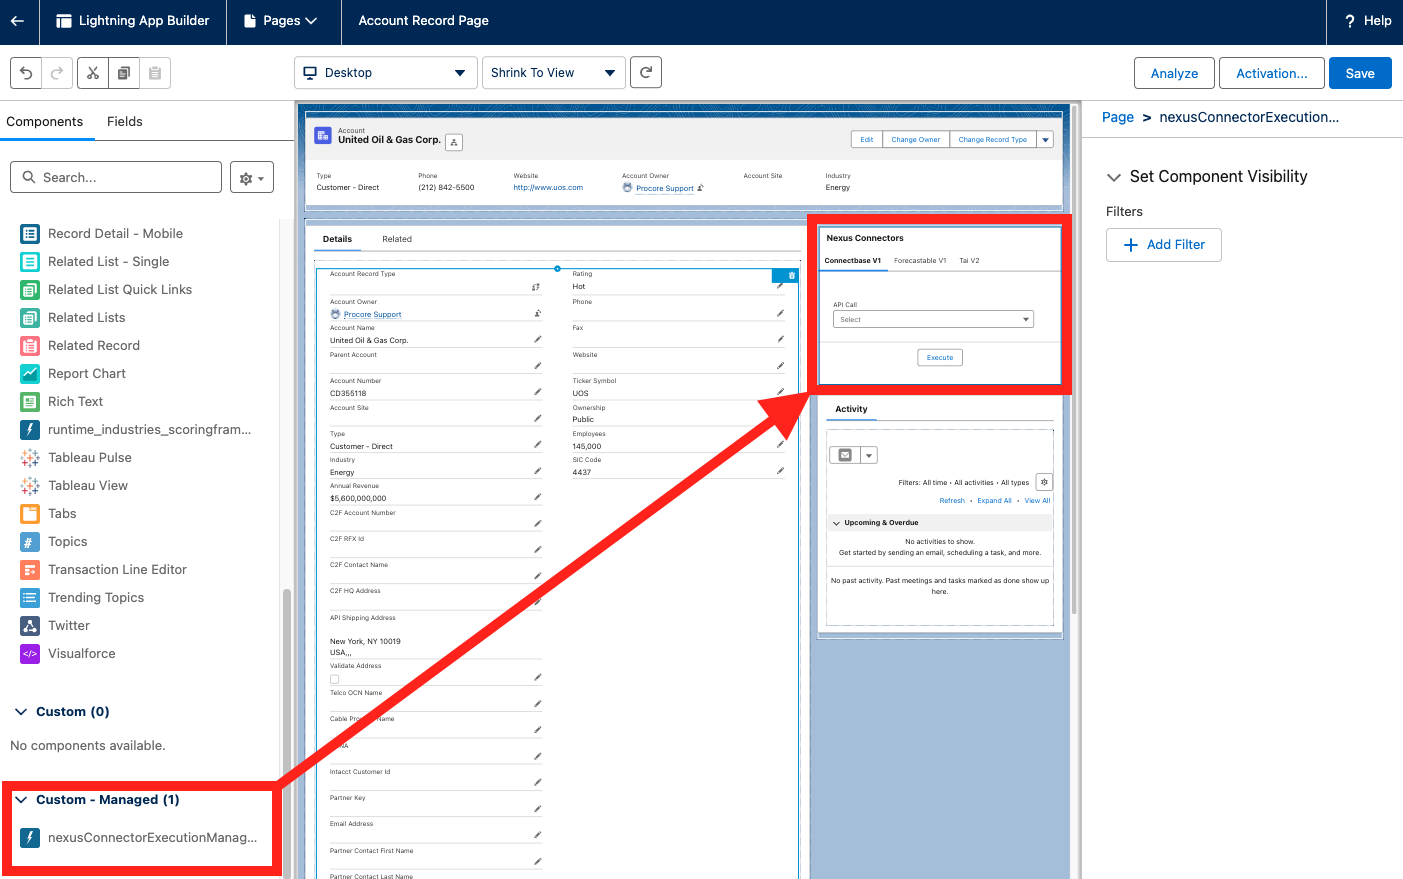Click the Twitter component icon

[30, 625]
